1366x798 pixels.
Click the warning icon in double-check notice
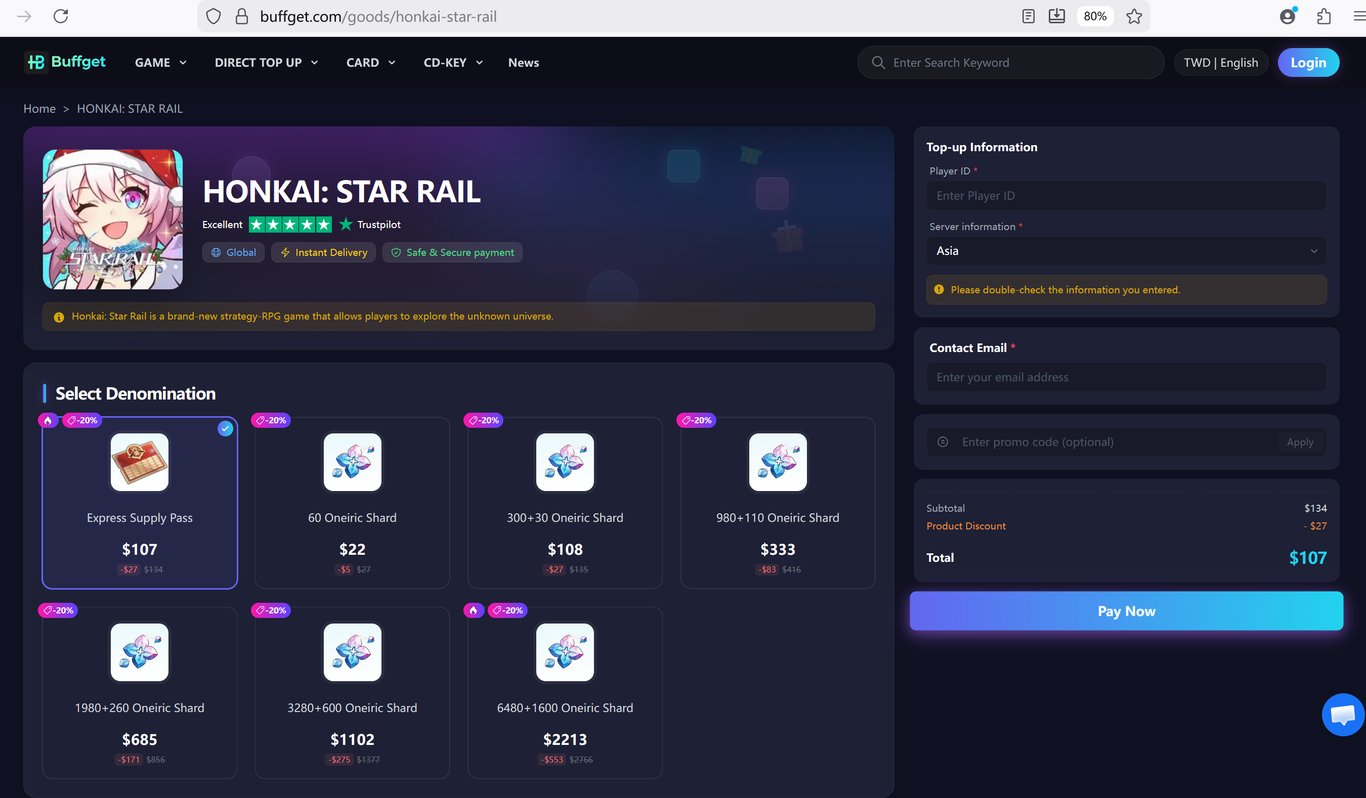(938, 289)
